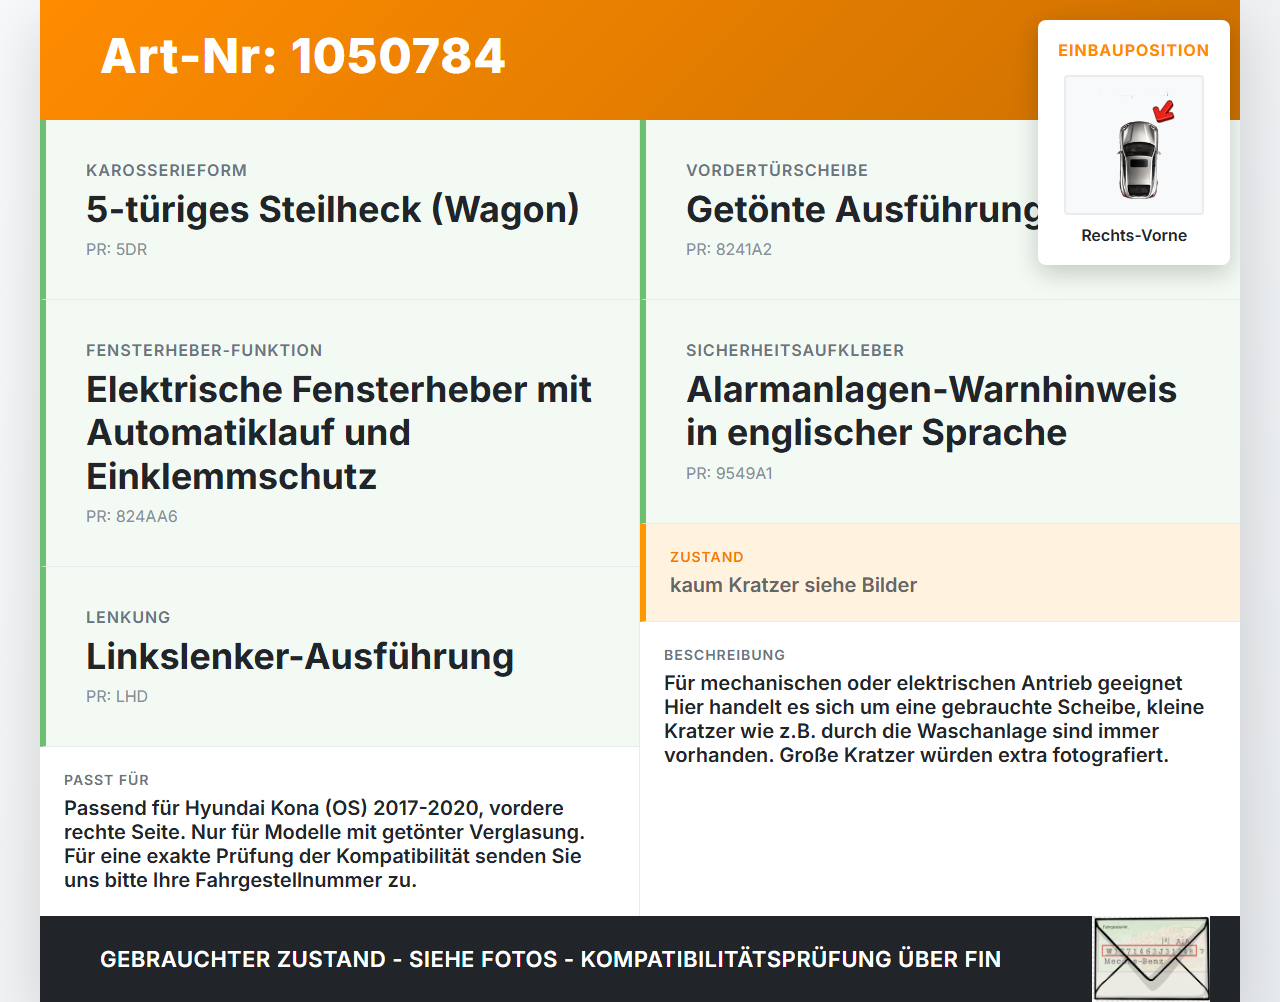Click the 'ZUSTAND' label

pyautogui.click(x=707, y=557)
